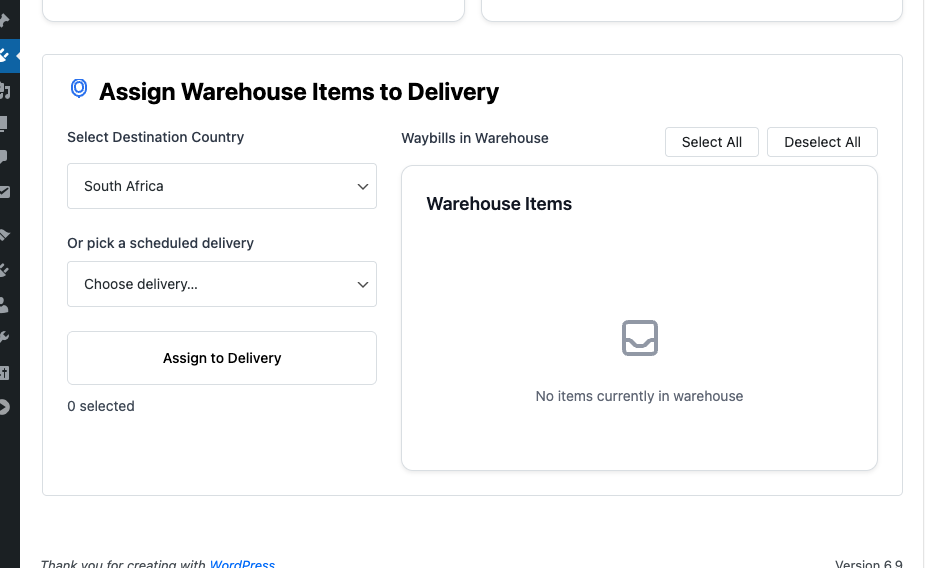Open the South Africa destination country dropdown

tap(222, 186)
